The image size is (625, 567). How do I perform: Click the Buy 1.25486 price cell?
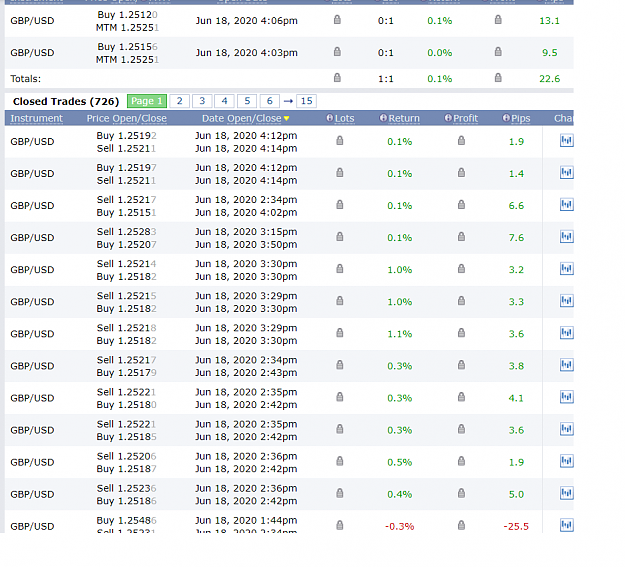(126, 520)
